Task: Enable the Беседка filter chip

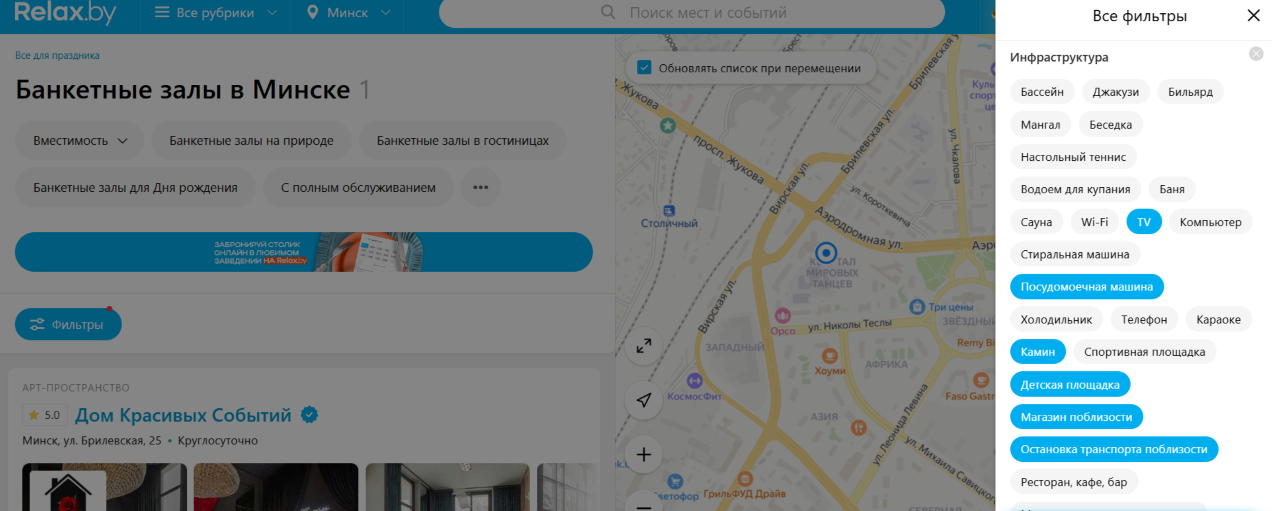Action: tap(1110, 125)
